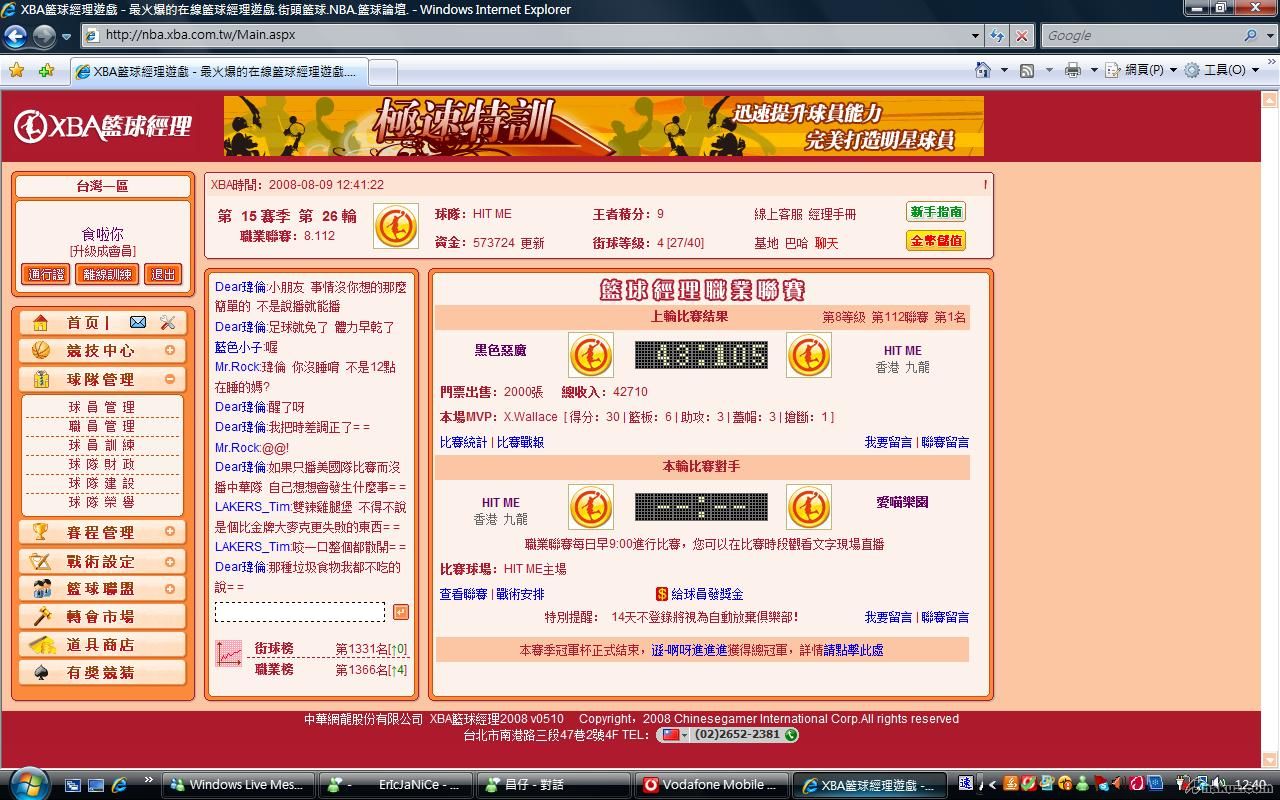Open 球隊建設 in the team submenu

[x=102, y=483]
